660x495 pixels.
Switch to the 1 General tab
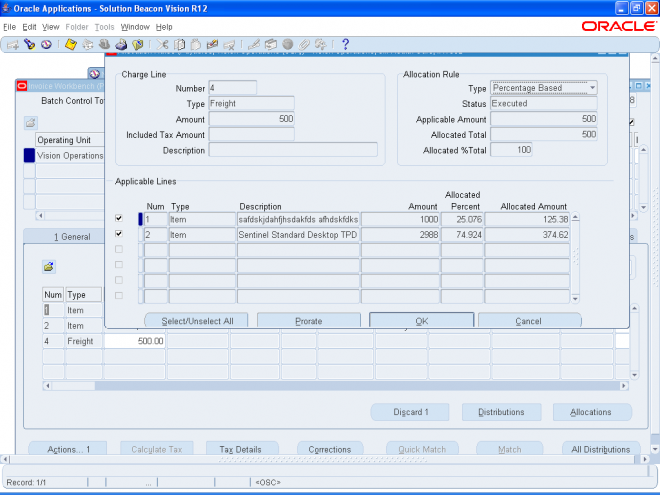point(72,237)
